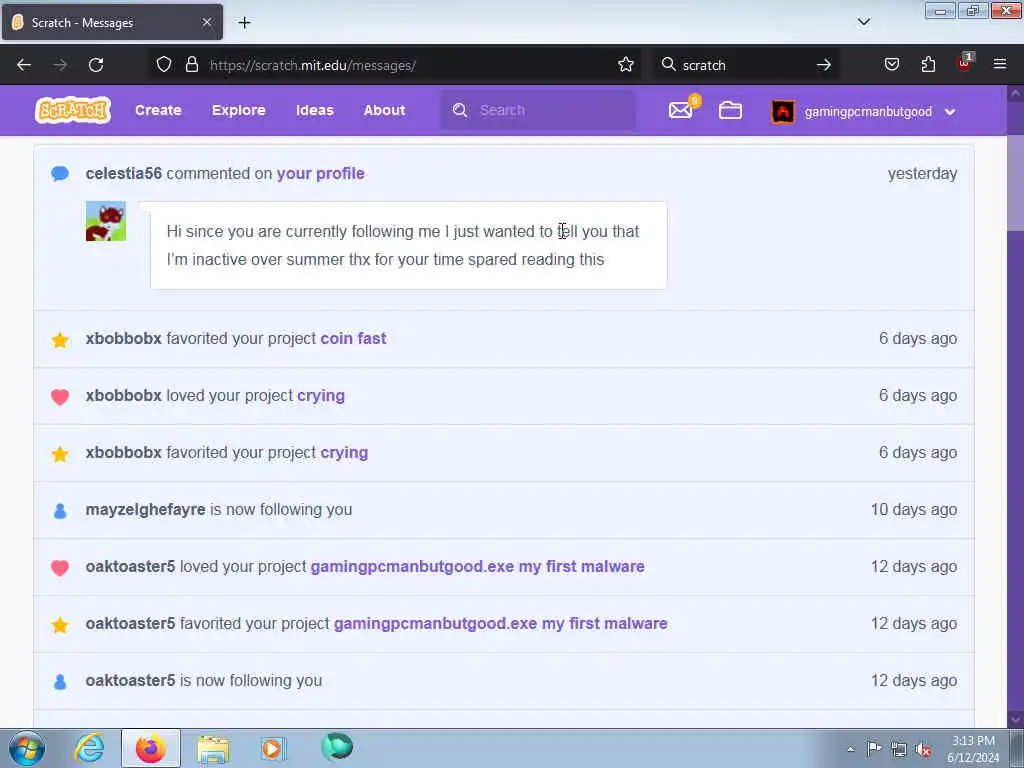Click the comment bubble icon beside celestia56
Viewport: 1024px width, 768px height.
60,174
